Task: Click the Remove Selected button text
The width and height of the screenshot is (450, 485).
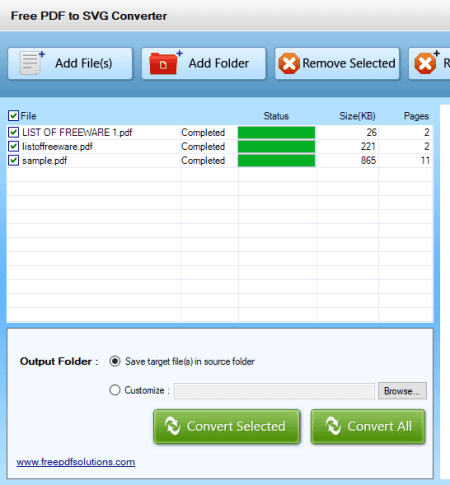Action: point(349,63)
